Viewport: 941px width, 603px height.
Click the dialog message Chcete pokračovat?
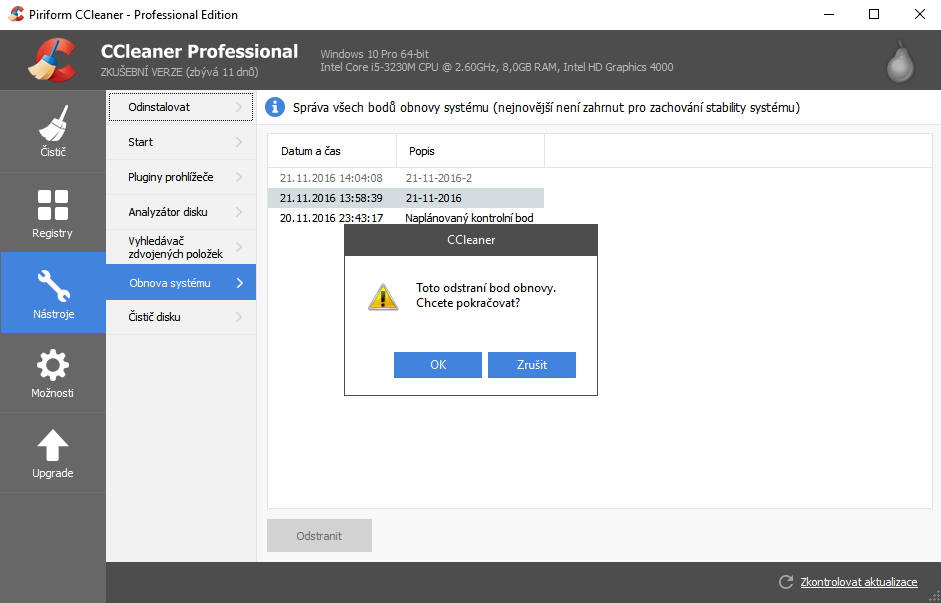click(x=468, y=303)
